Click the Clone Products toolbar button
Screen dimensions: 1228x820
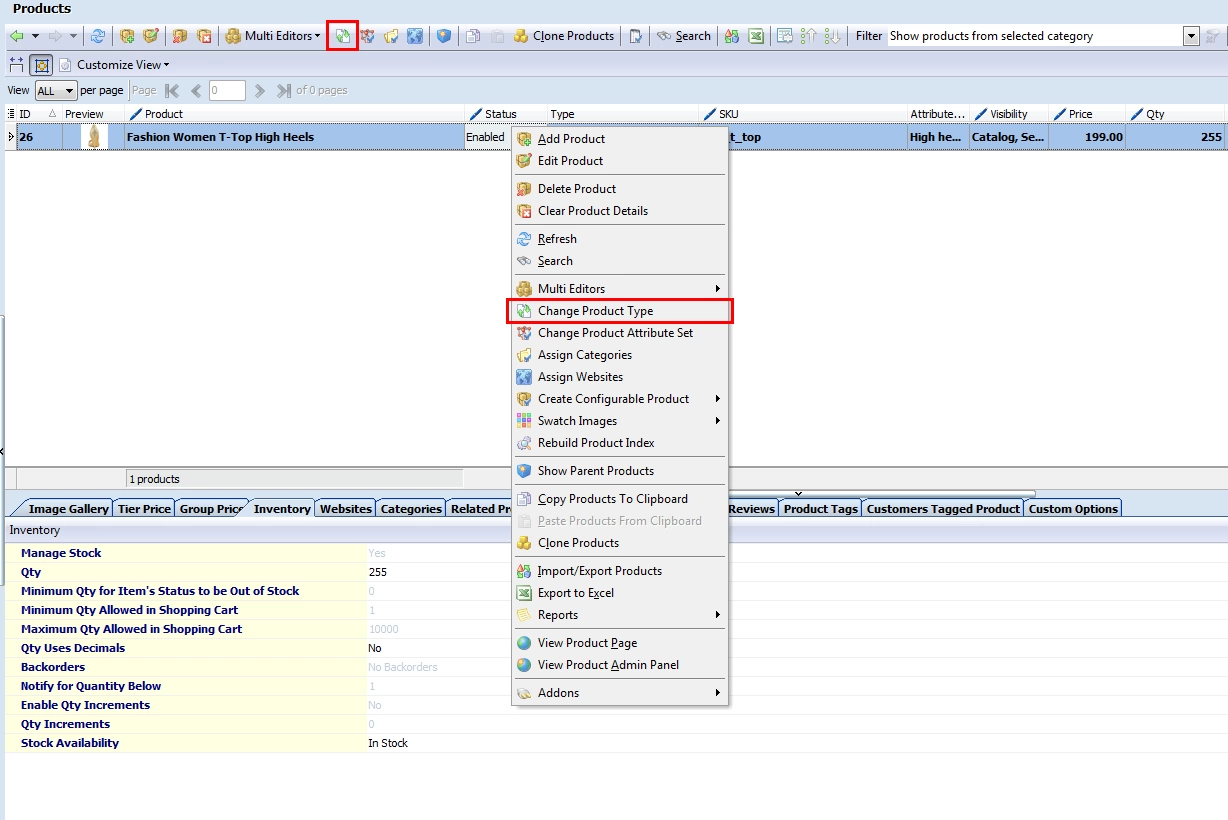click(564, 36)
